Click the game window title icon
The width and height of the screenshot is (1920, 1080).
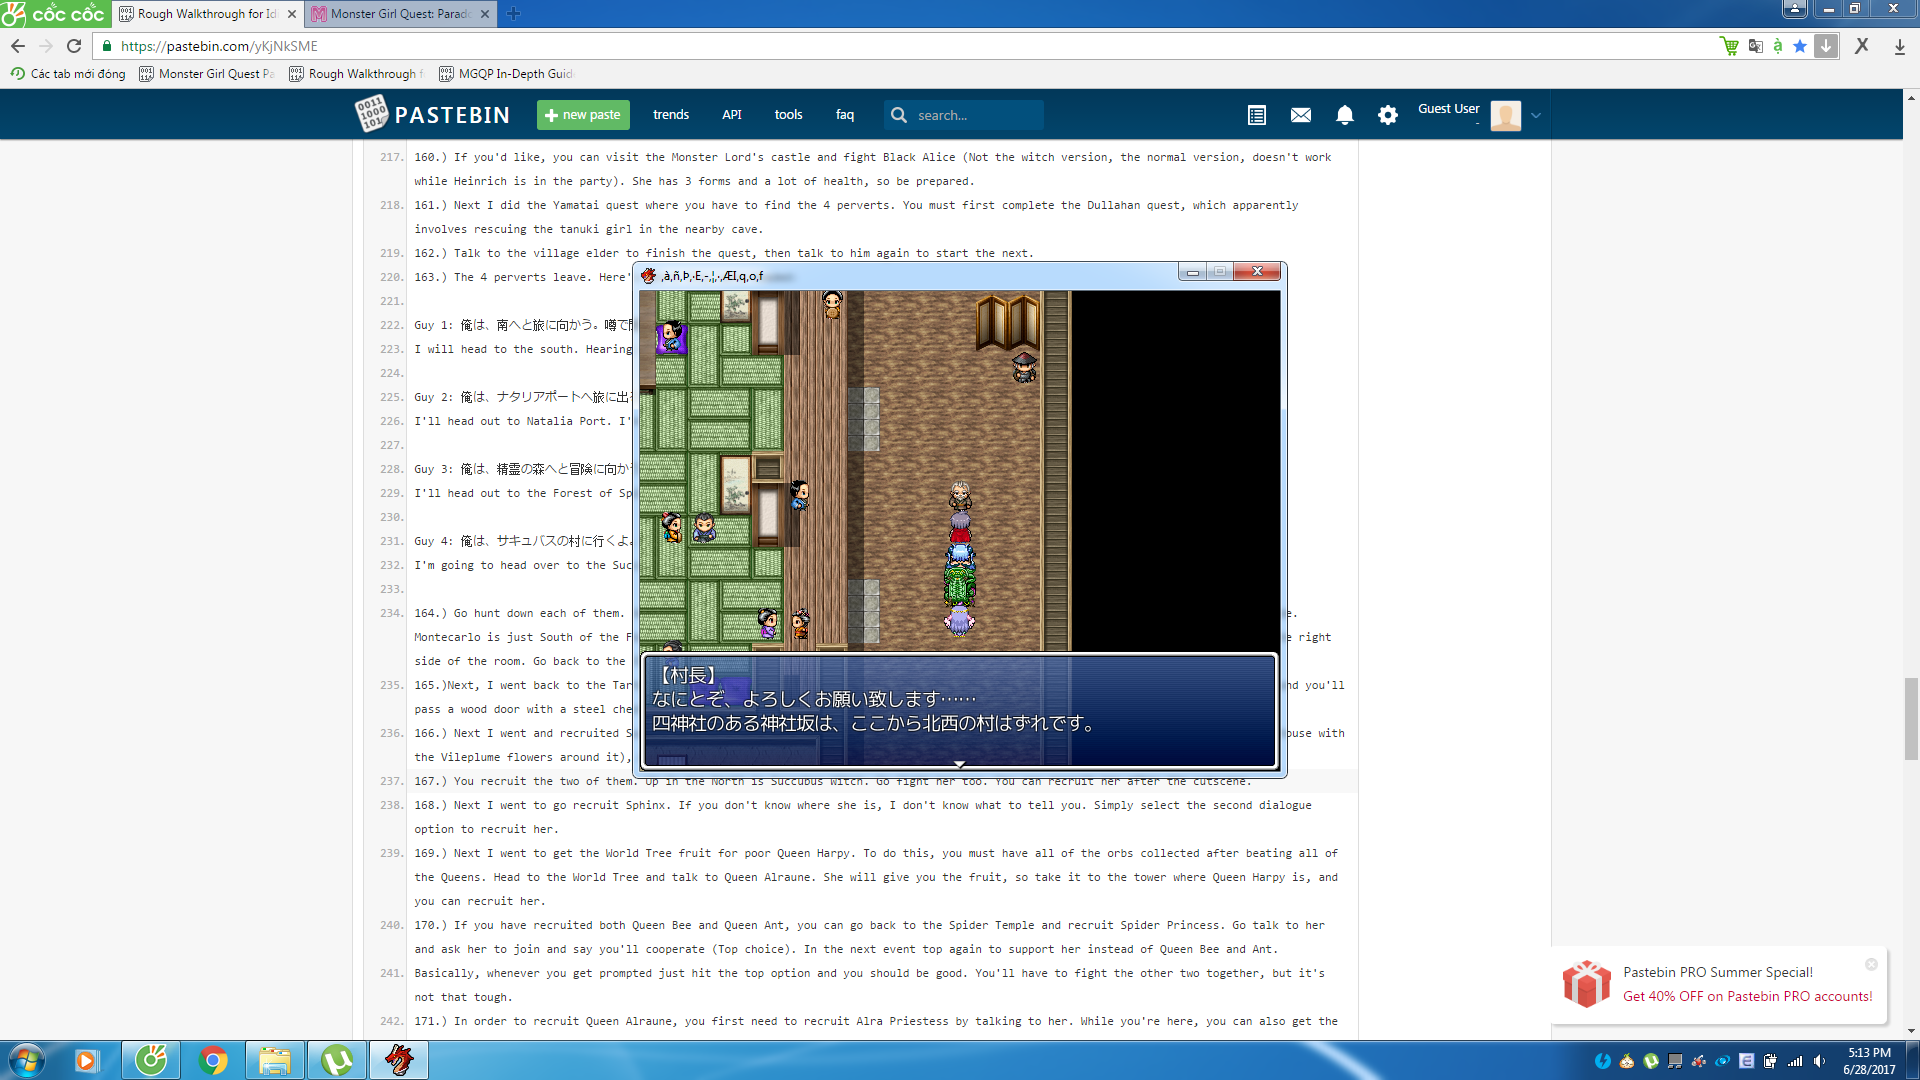tap(649, 275)
